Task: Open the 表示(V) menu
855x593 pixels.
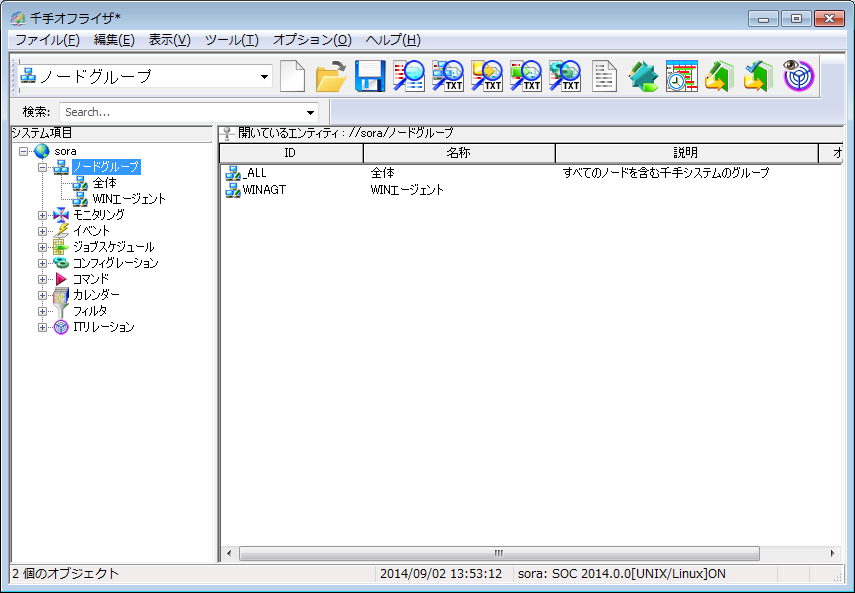Action: coord(170,40)
